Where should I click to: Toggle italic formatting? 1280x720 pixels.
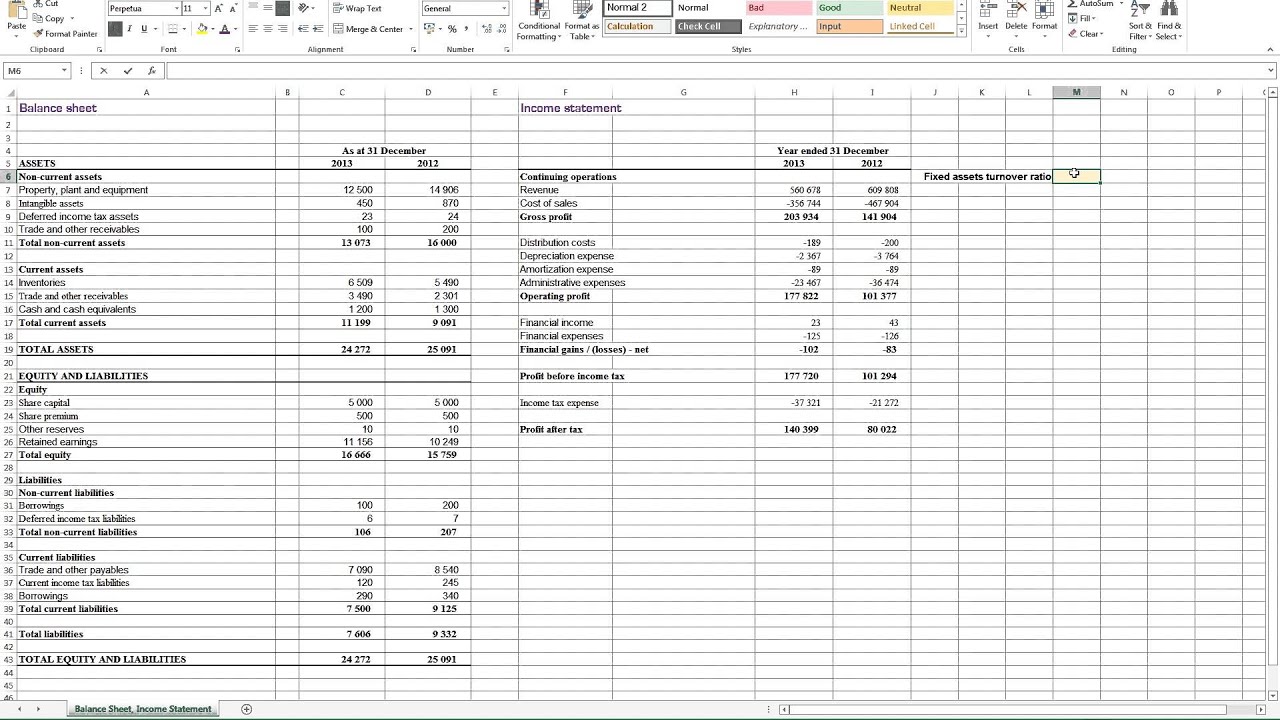[x=129, y=29]
